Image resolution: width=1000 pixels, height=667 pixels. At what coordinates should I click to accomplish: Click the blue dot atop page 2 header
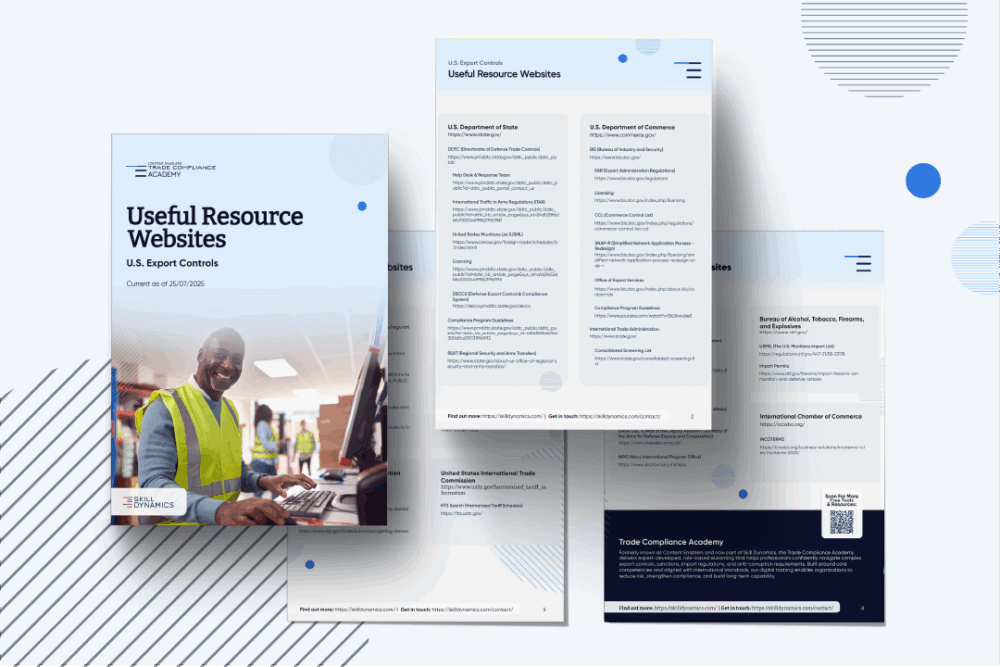pos(622,58)
